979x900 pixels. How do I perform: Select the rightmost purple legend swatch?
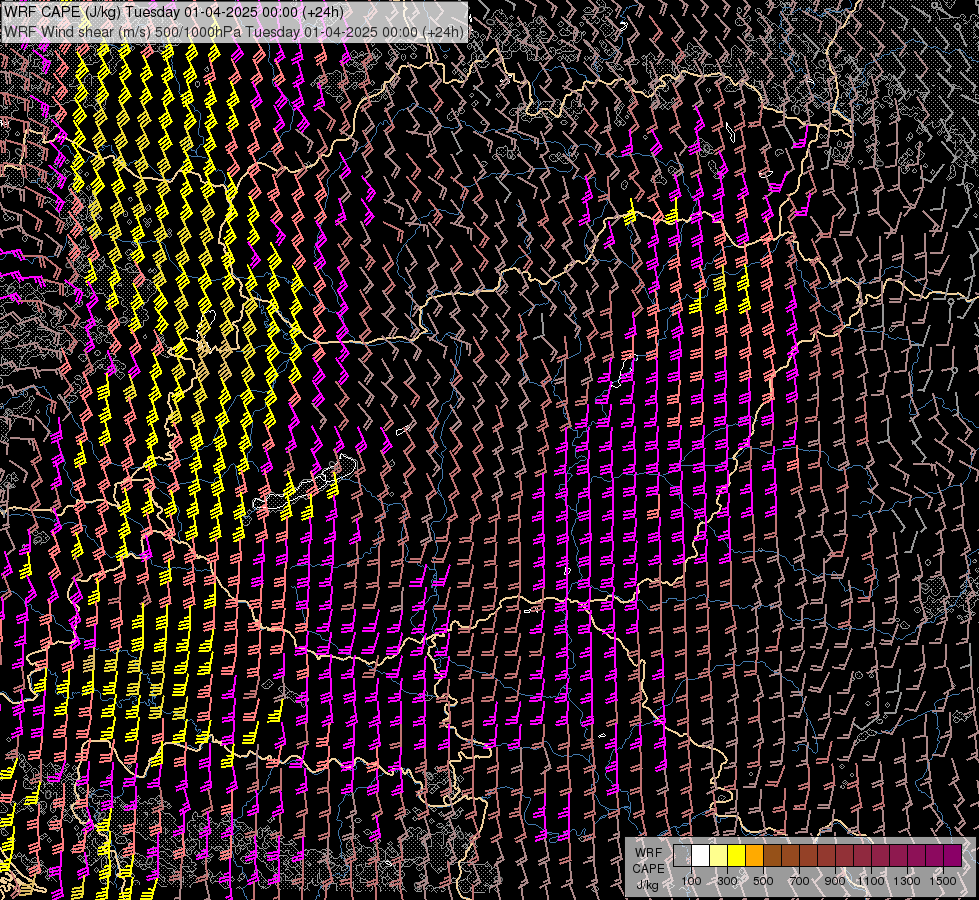click(x=953, y=856)
